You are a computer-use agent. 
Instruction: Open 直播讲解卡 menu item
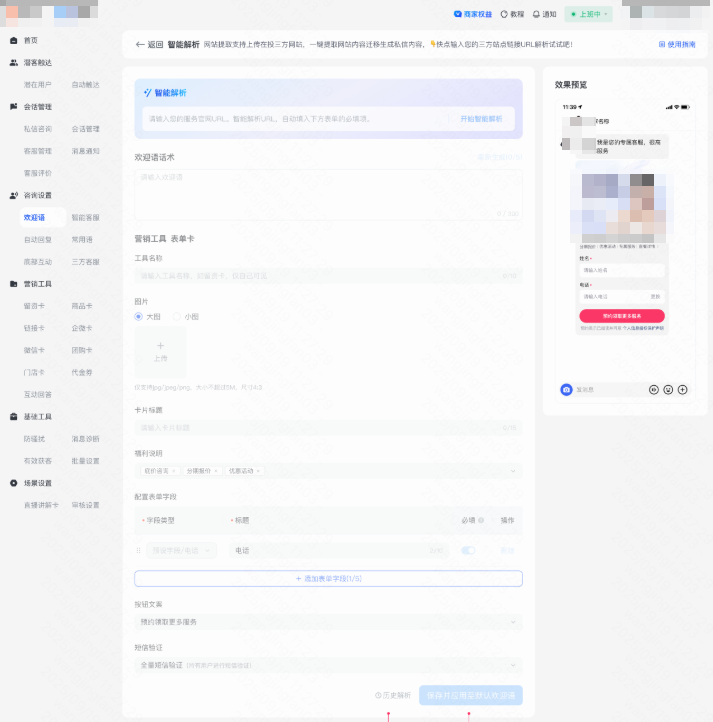41,505
